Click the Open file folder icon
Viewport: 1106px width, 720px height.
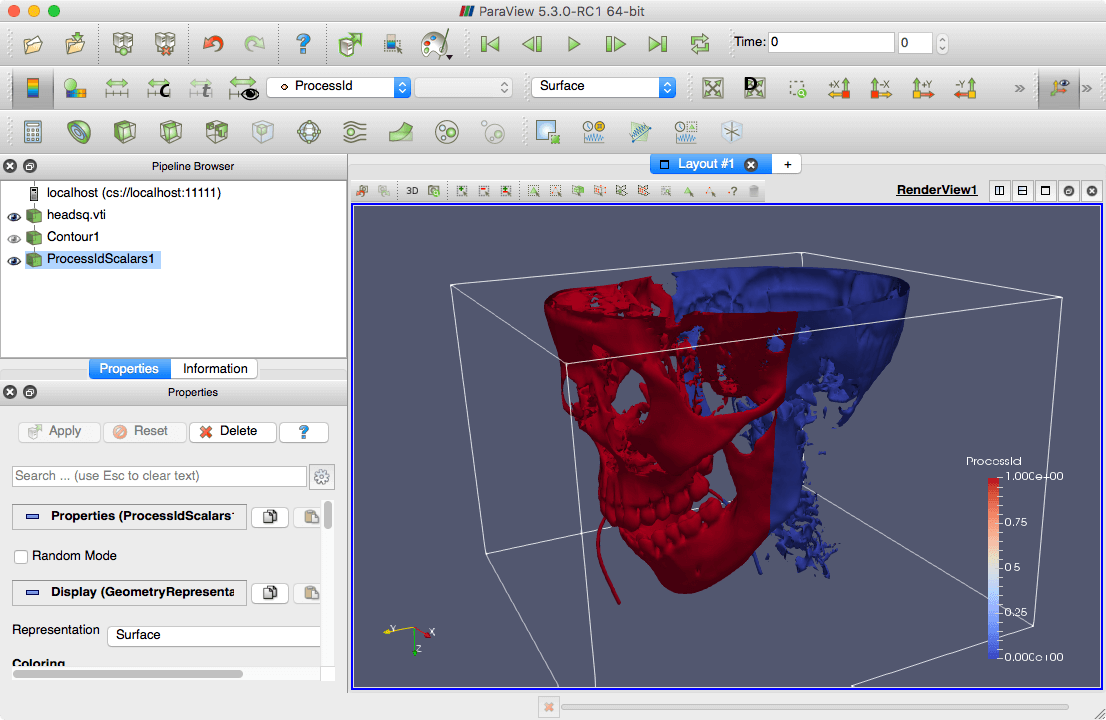coord(33,44)
